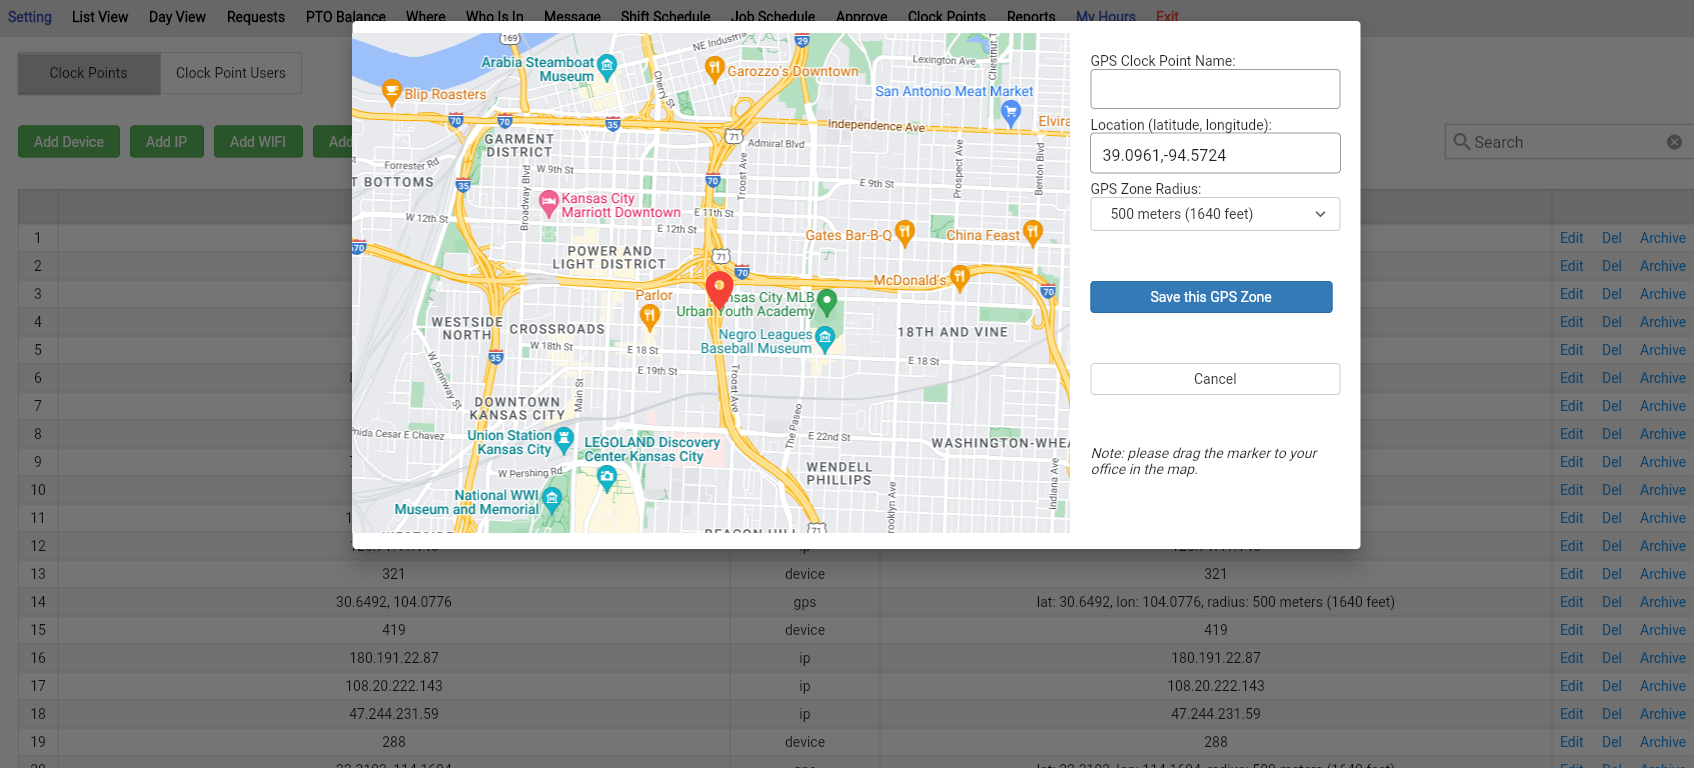The image size is (1694, 768).
Task: Click the National WWI Museum pin
Action: pyautogui.click(x=552, y=499)
